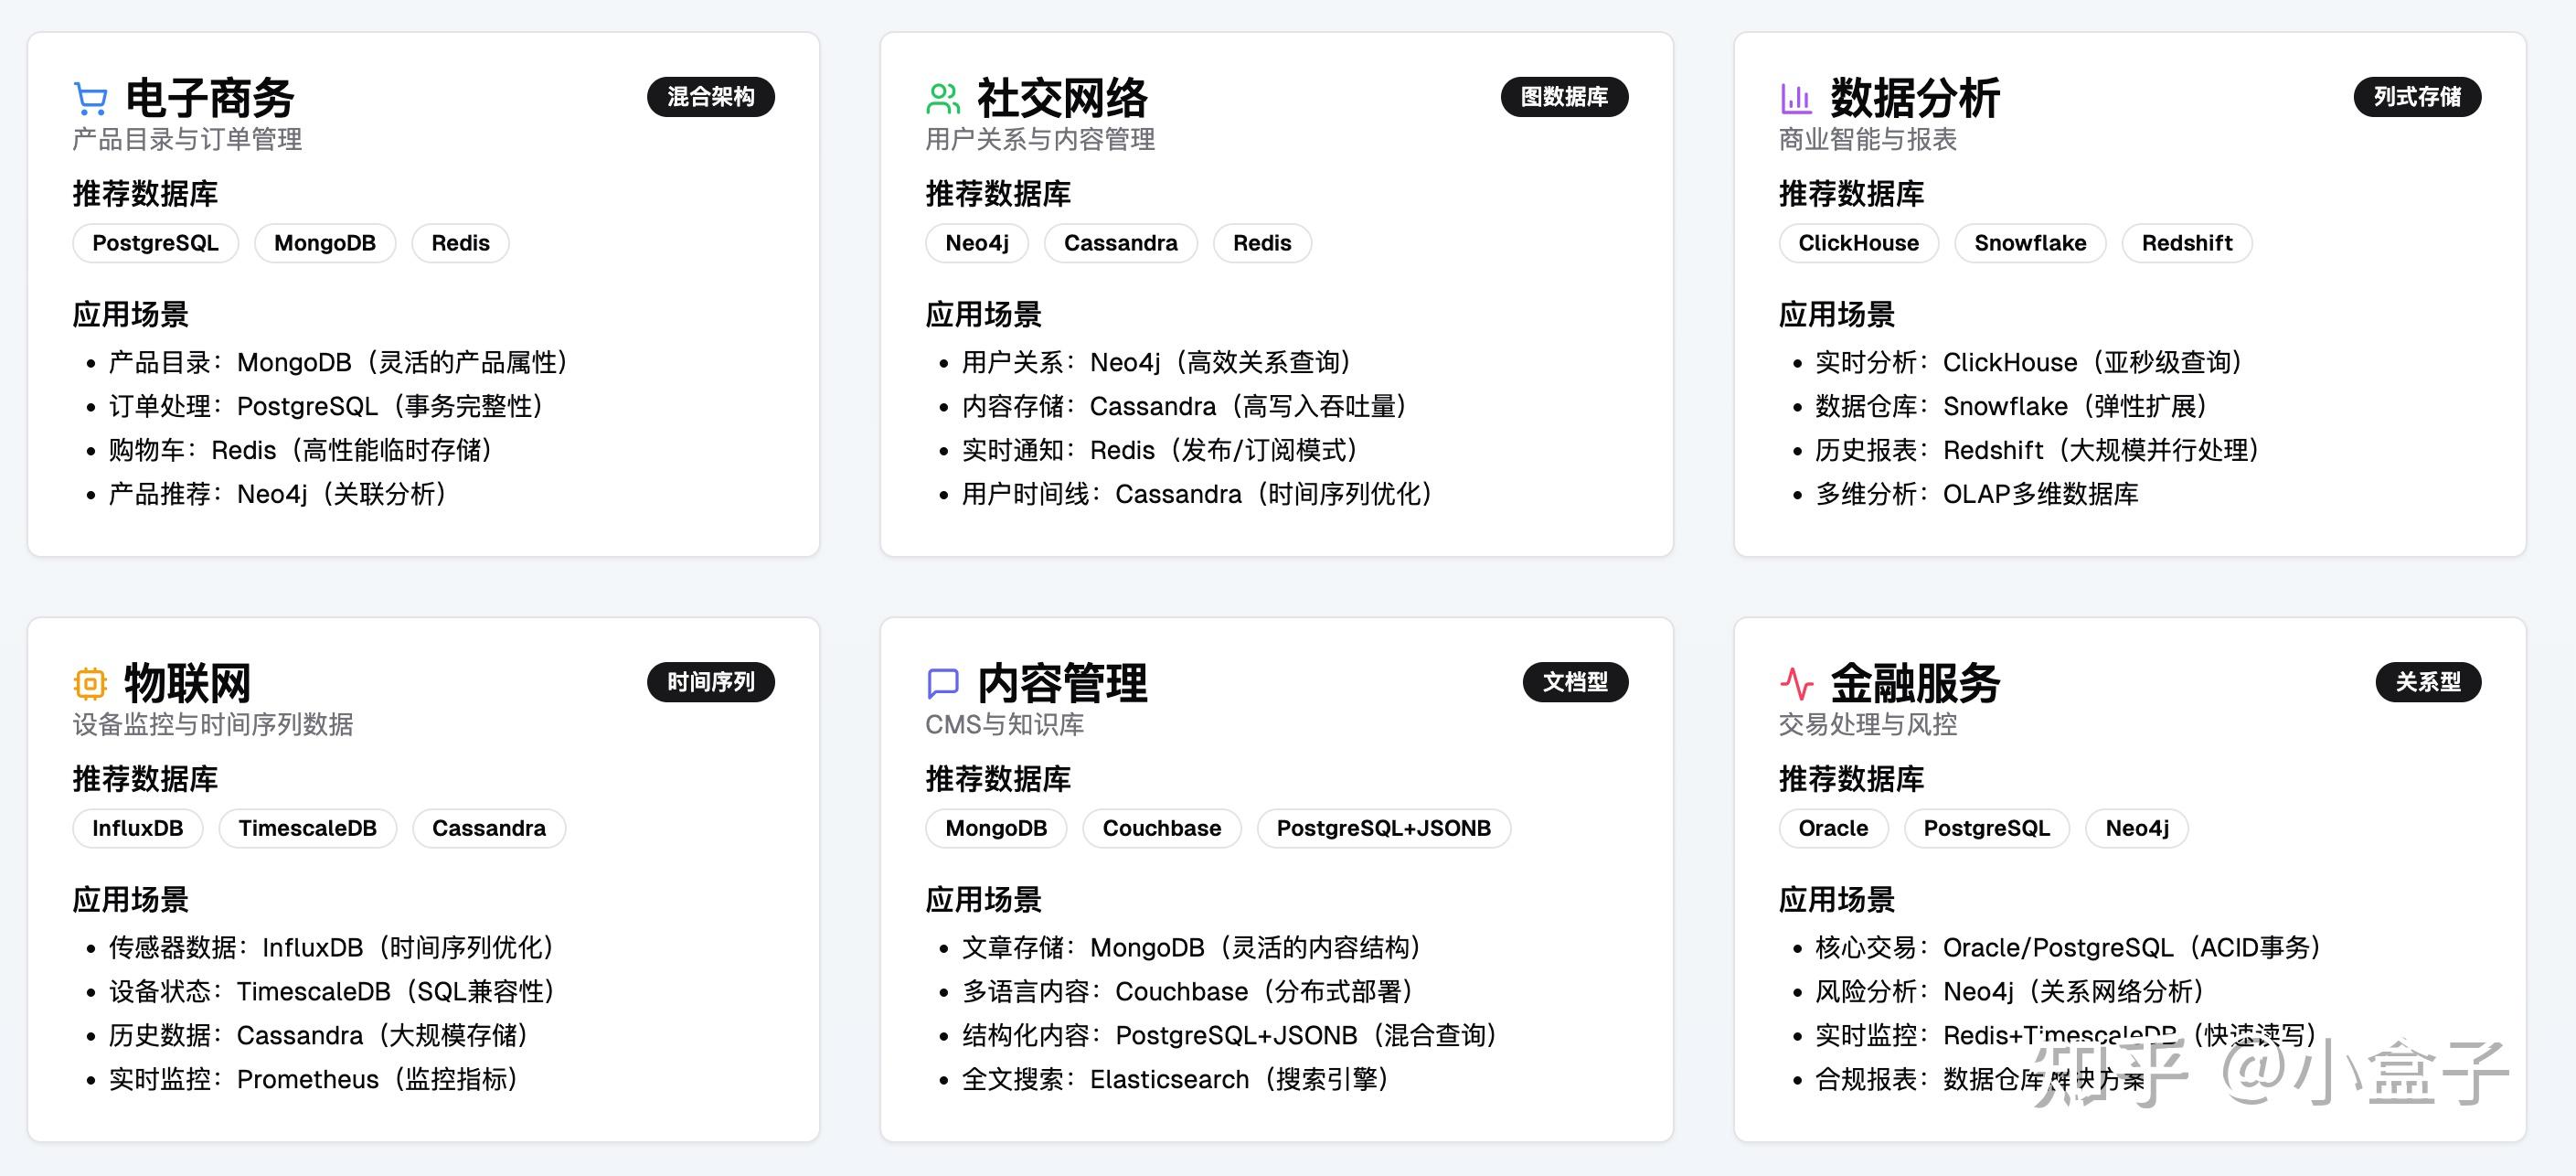
Task: Click the line 订单处理：PostgreSQL（事务完整性）
Action: pyautogui.click(x=328, y=406)
